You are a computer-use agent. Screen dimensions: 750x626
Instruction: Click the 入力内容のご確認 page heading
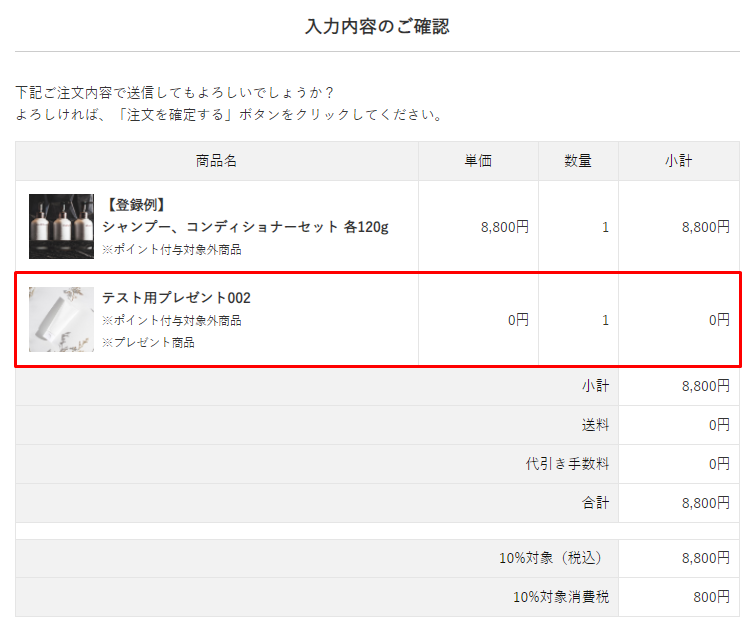coord(376,27)
